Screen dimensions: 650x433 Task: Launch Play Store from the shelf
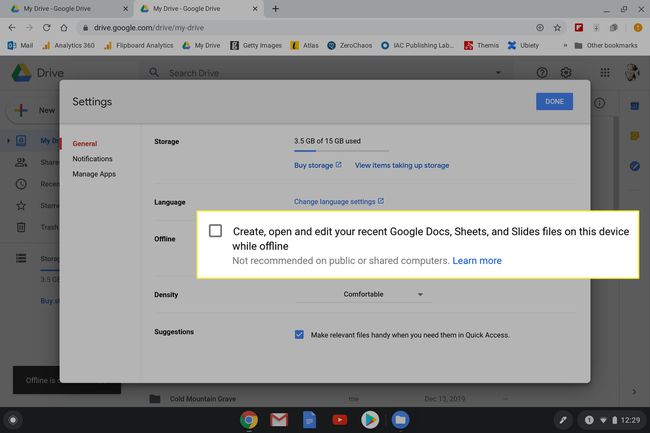(x=370, y=420)
